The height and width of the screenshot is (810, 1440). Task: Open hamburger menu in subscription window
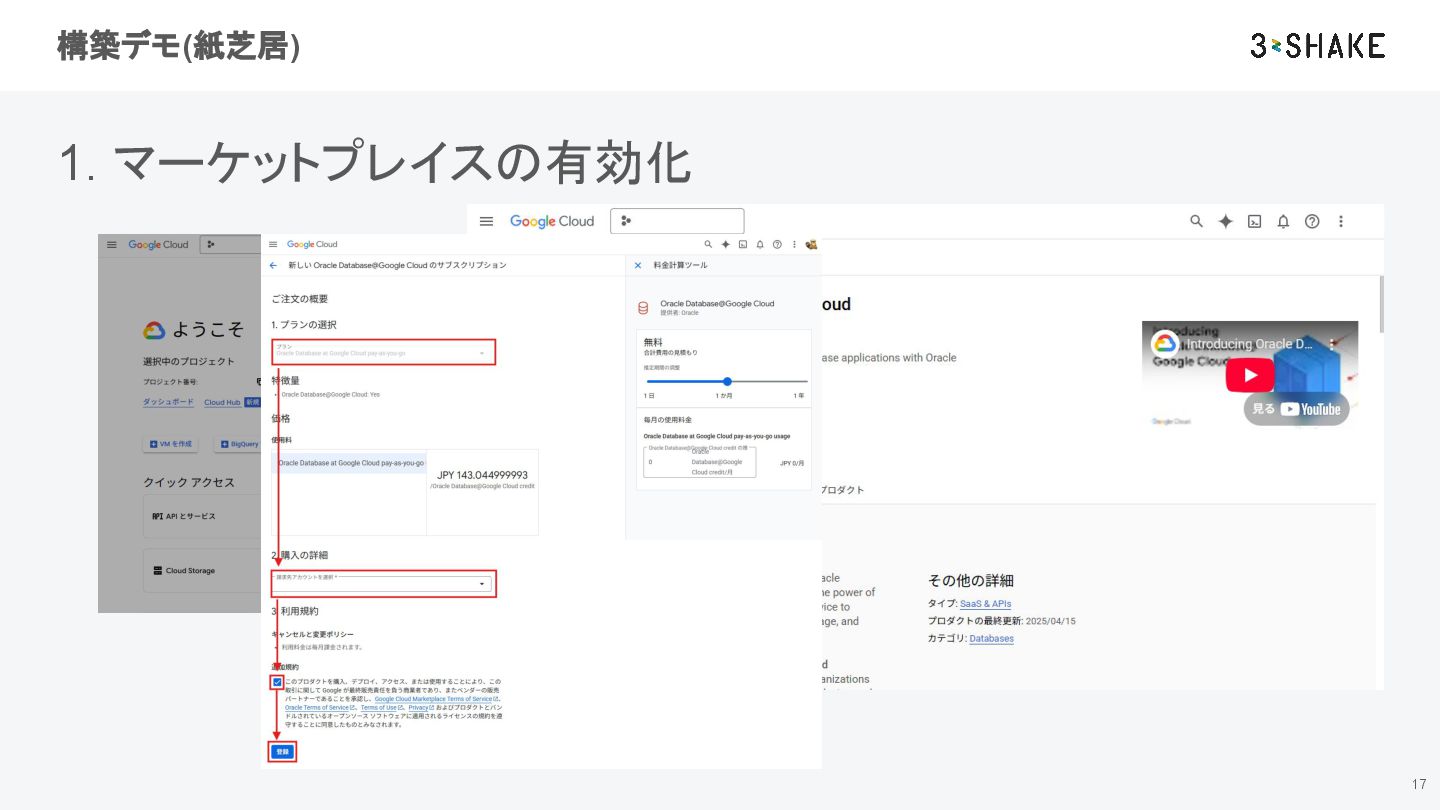pos(273,244)
